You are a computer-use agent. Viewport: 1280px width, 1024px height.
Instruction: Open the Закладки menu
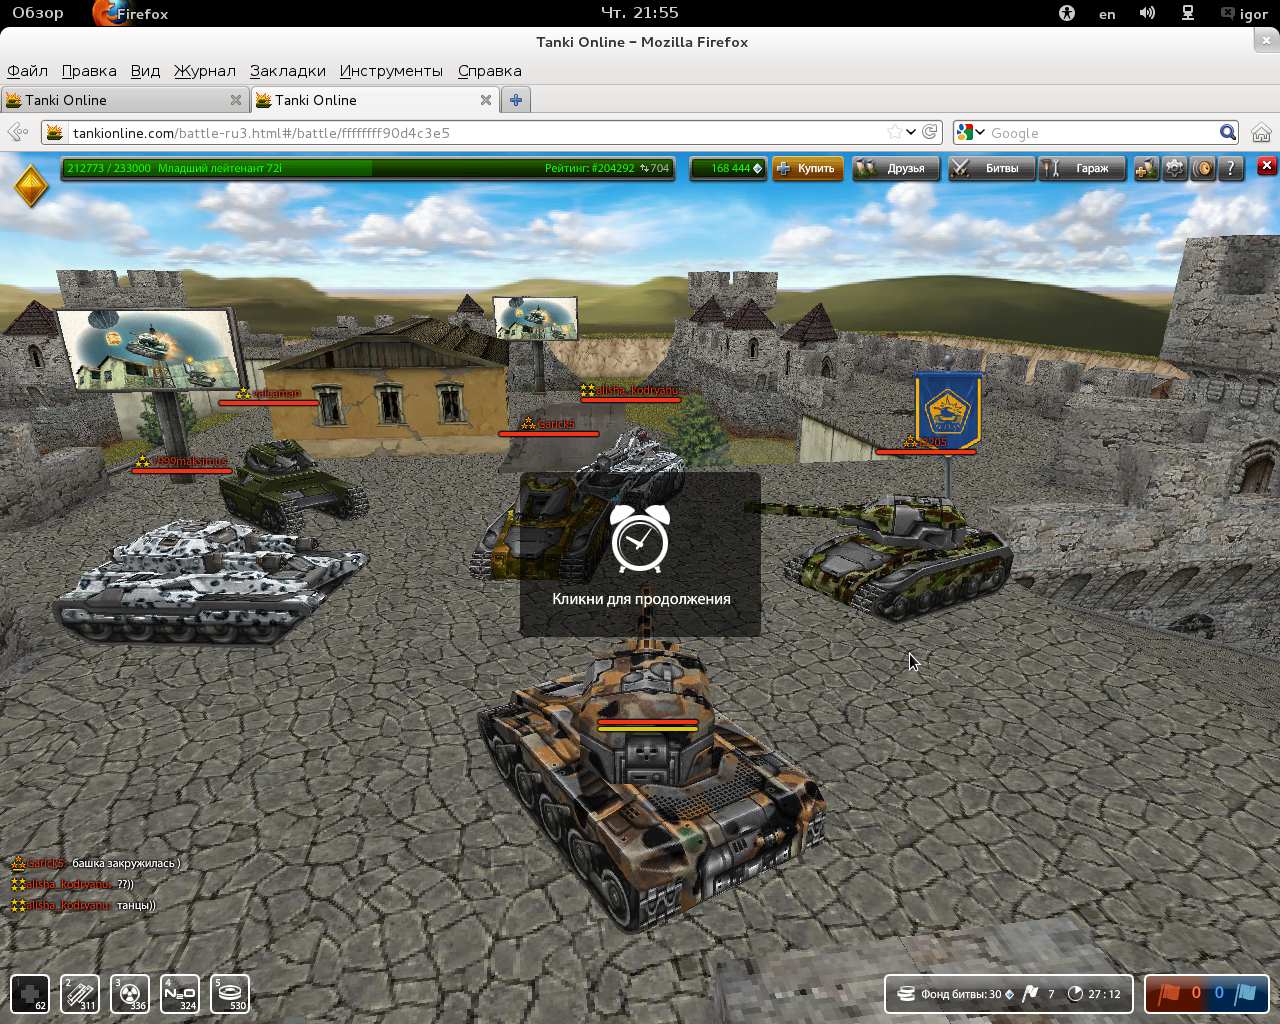pyautogui.click(x=287, y=71)
